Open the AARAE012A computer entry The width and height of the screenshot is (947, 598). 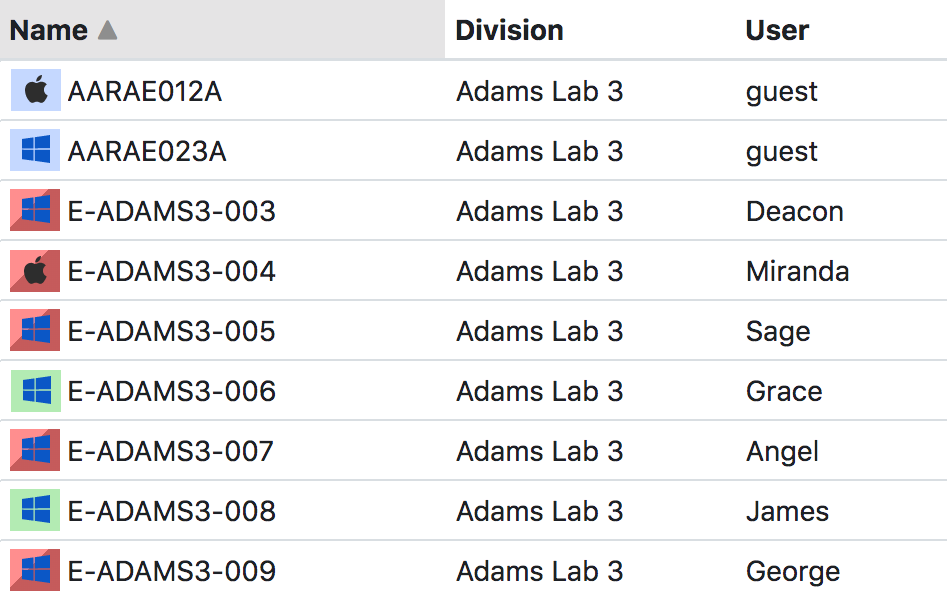[145, 92]
